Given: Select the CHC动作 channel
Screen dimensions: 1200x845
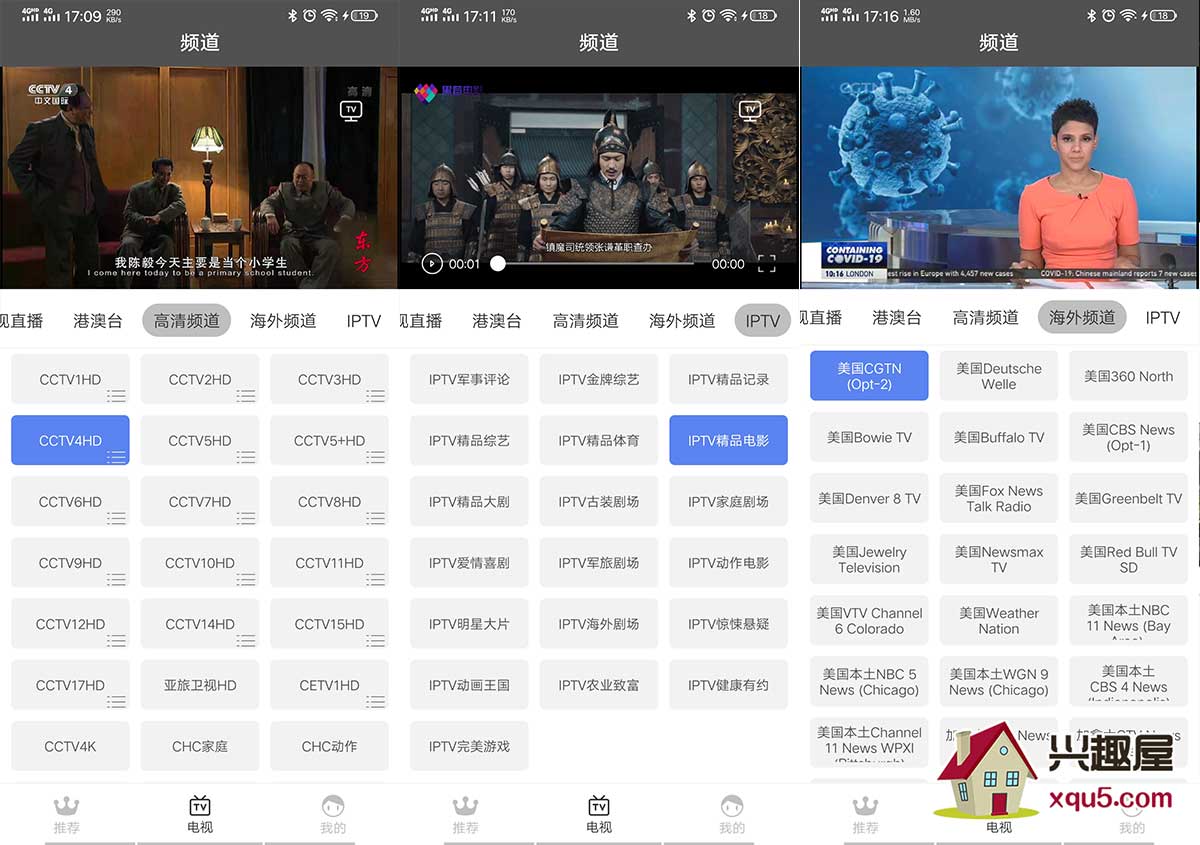Looking at the screenshot, I should pyautogui.click(x=329, y=746).
